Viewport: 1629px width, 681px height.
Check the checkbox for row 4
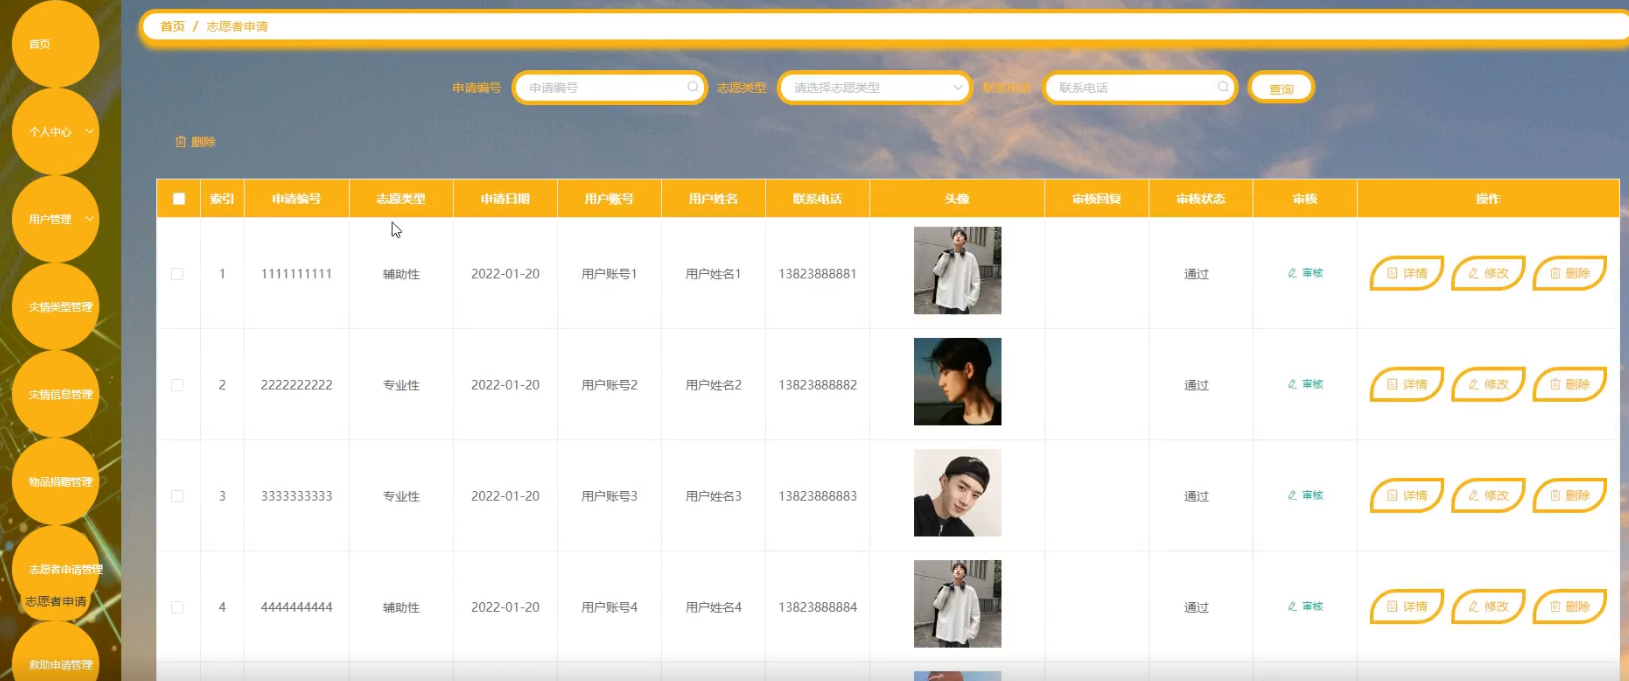(177, 607)
